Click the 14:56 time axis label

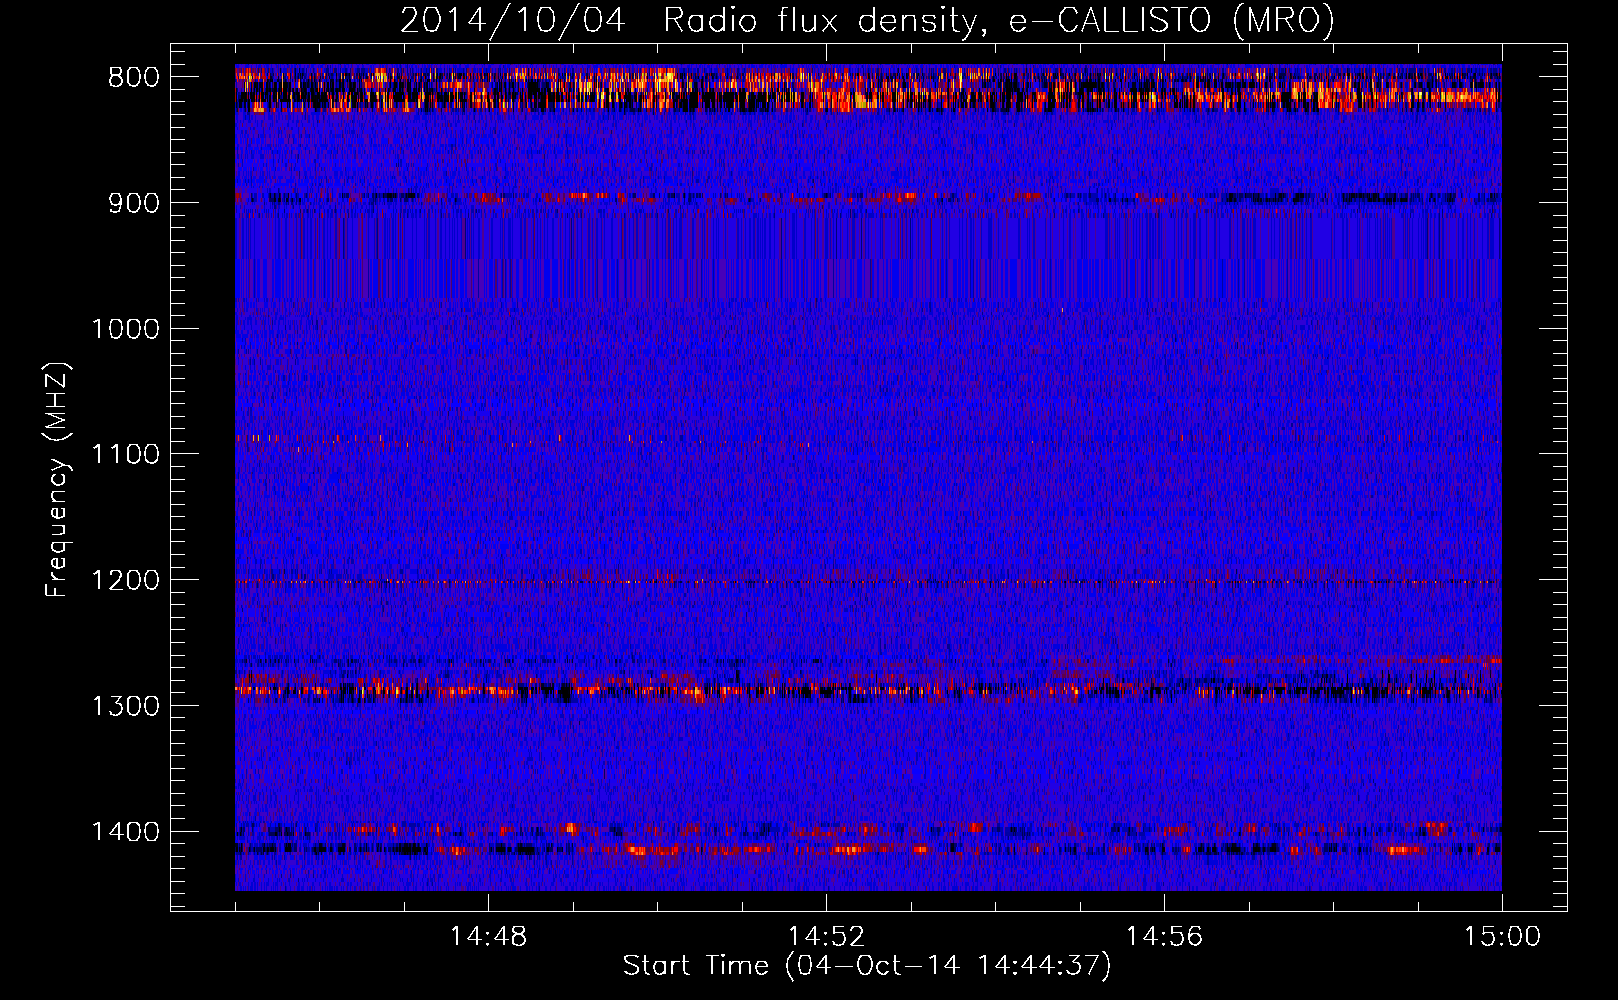pyautogui.click(x=1164, y=937)
